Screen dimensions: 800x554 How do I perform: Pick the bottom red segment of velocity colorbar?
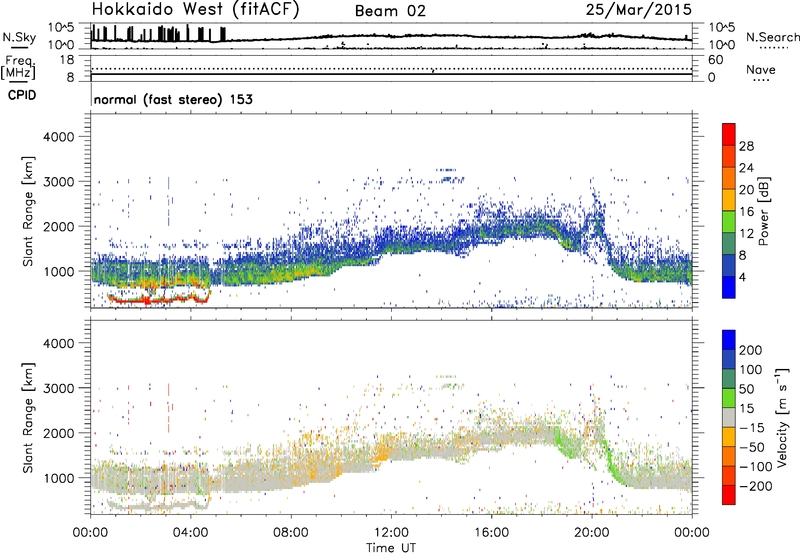coord(729,495)
